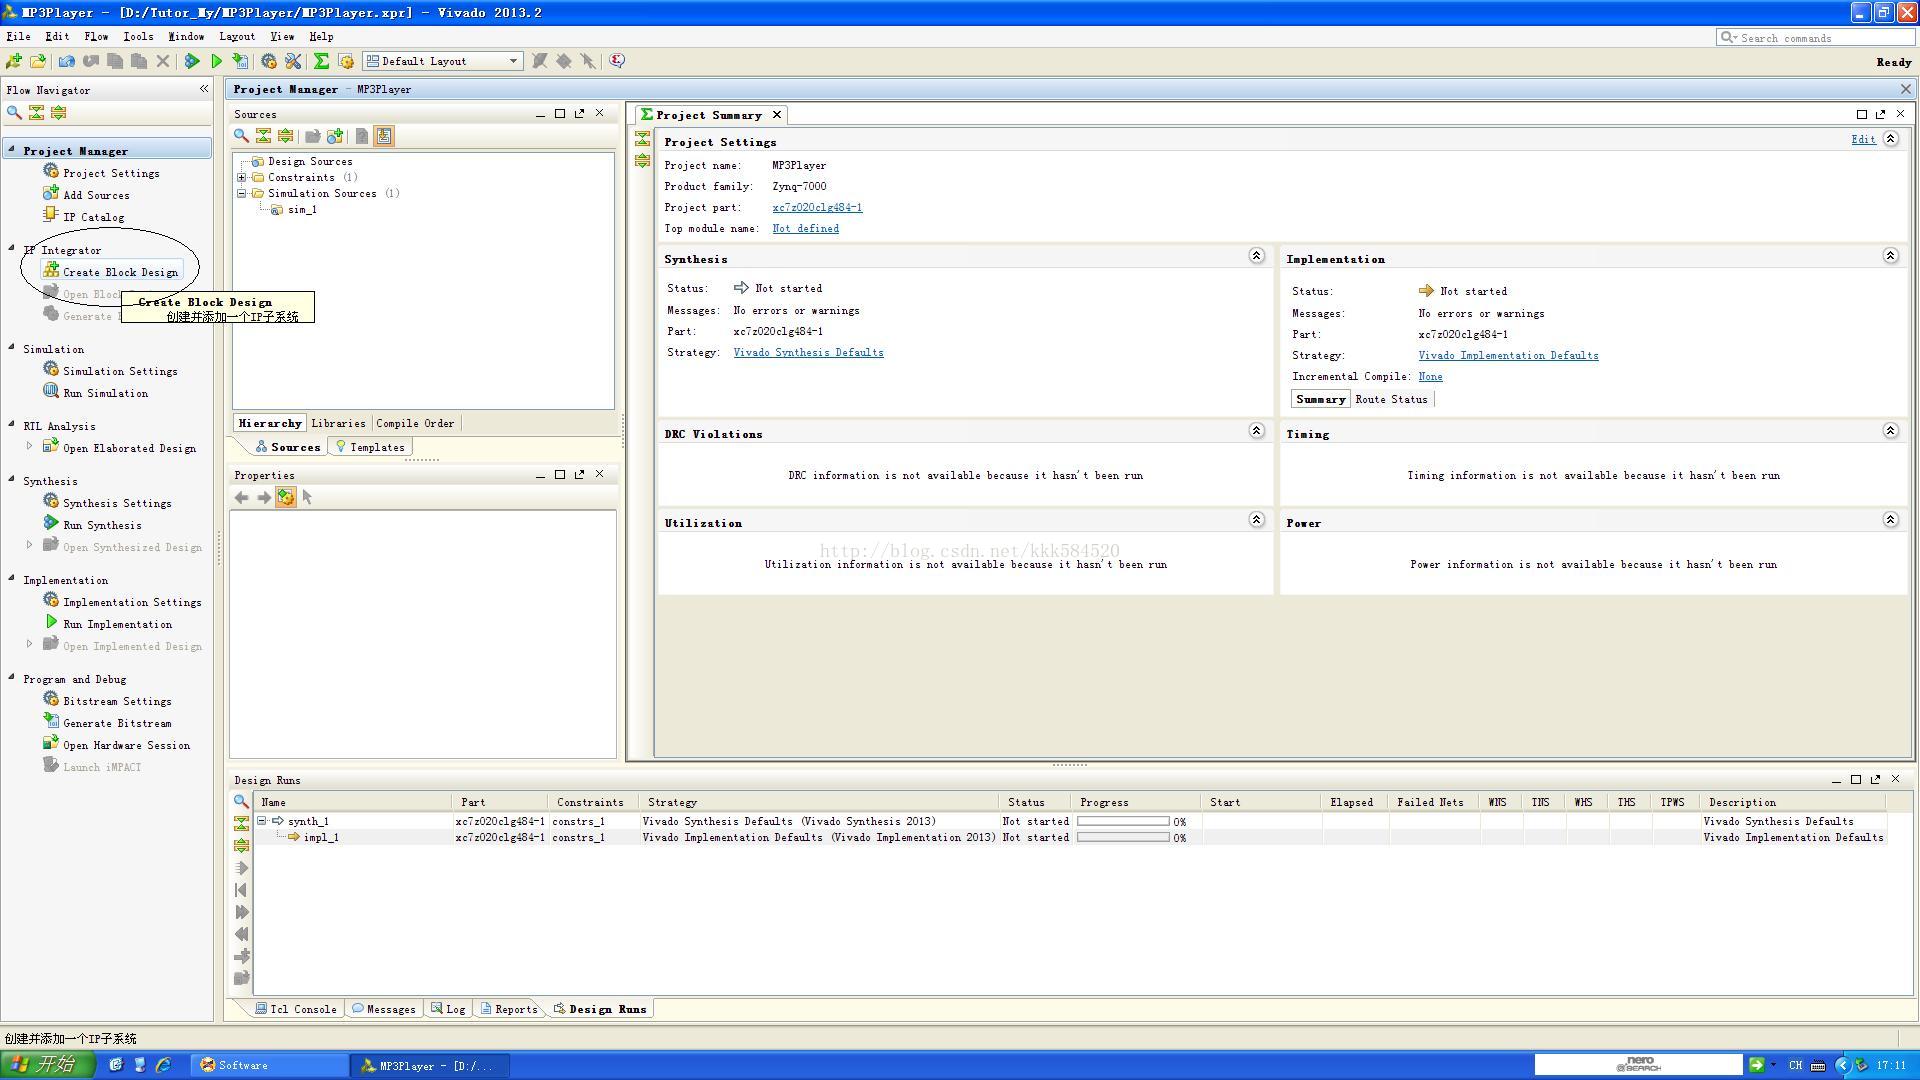Click the search icon in Design Runs panel
Screen dimensions: 1920x1080
click(x=241, y=802)
